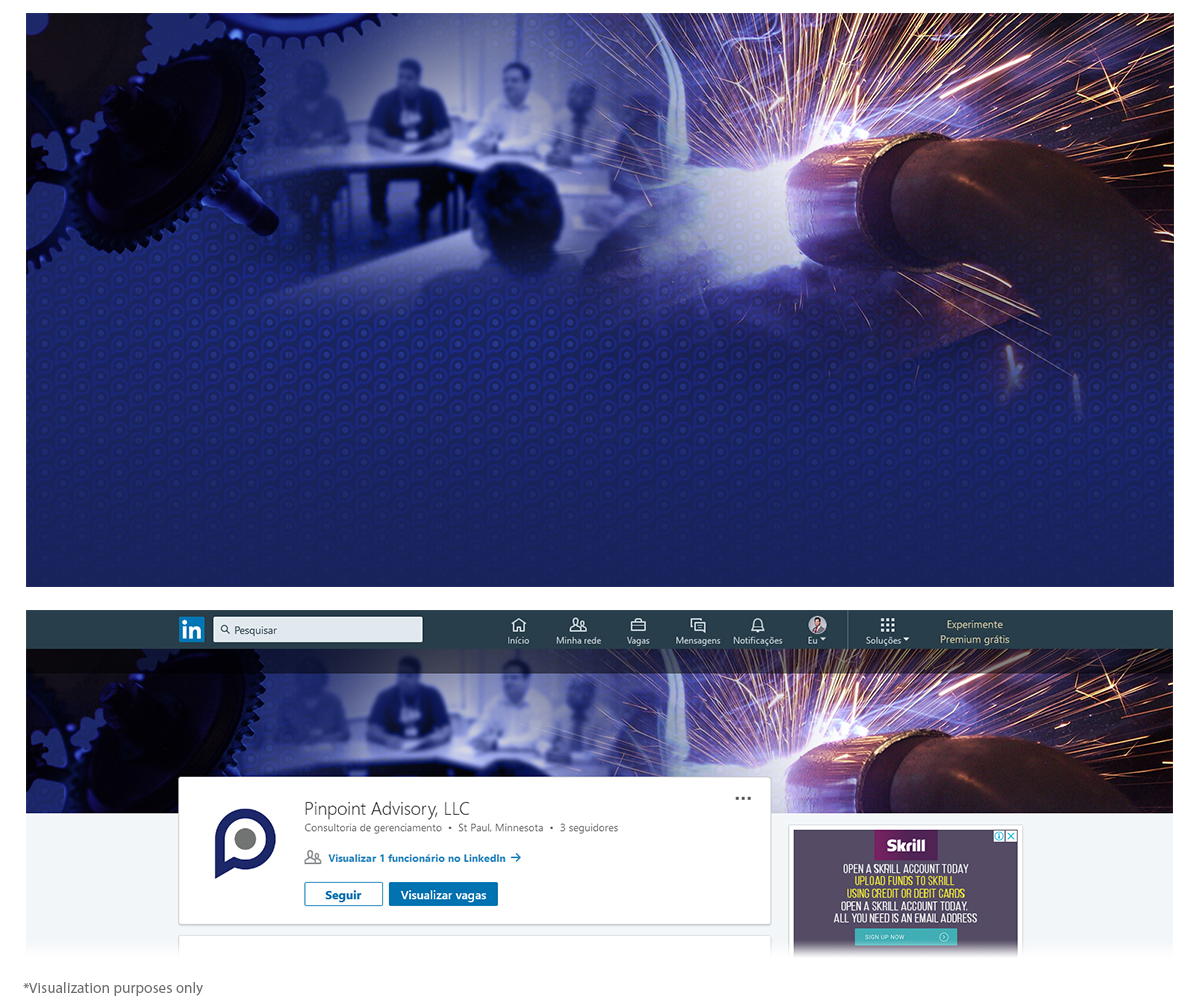The height and width of the screenshot is (1000, 1200).
Task: Click the 3 seguidores text
Action: point(589,828)
